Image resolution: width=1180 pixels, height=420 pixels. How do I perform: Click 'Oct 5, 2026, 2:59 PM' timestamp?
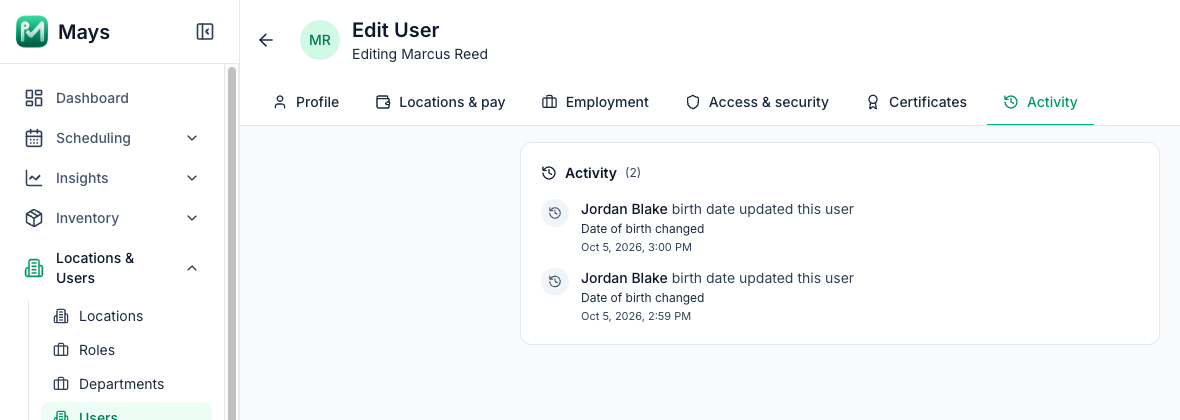(636, 316)
